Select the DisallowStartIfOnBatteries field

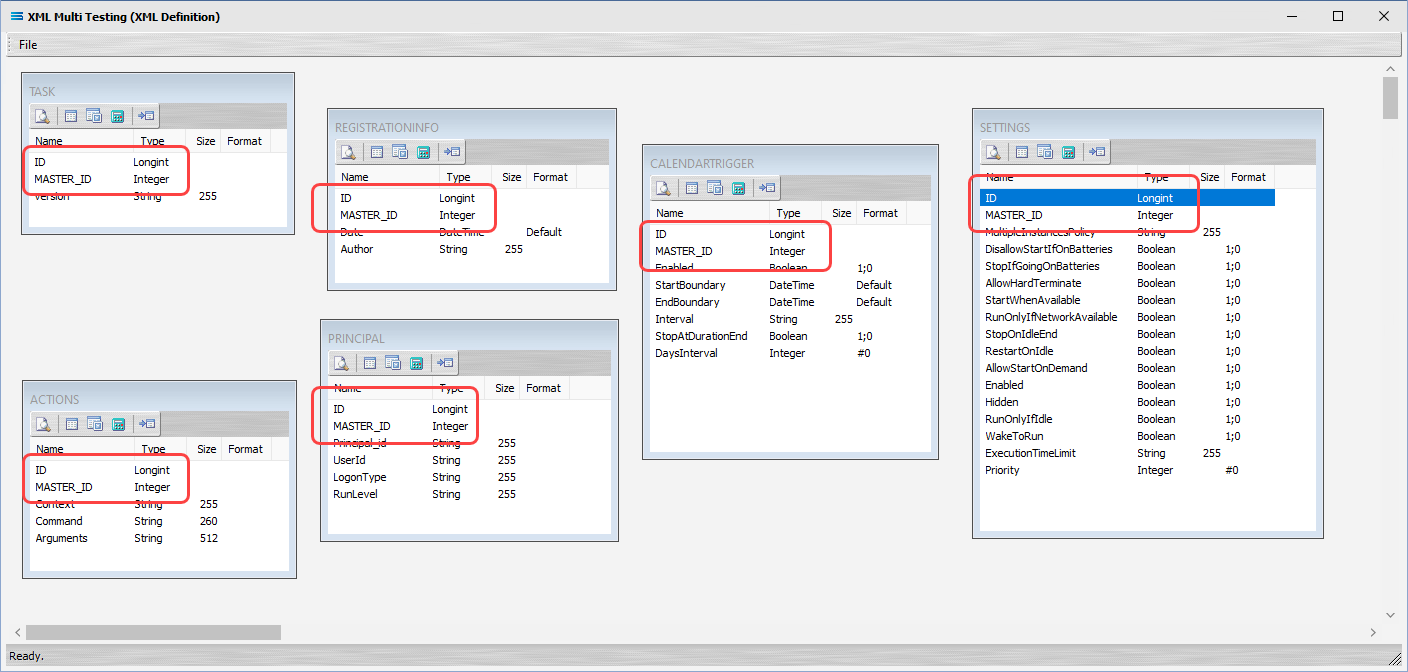[x=1127, y=249]
